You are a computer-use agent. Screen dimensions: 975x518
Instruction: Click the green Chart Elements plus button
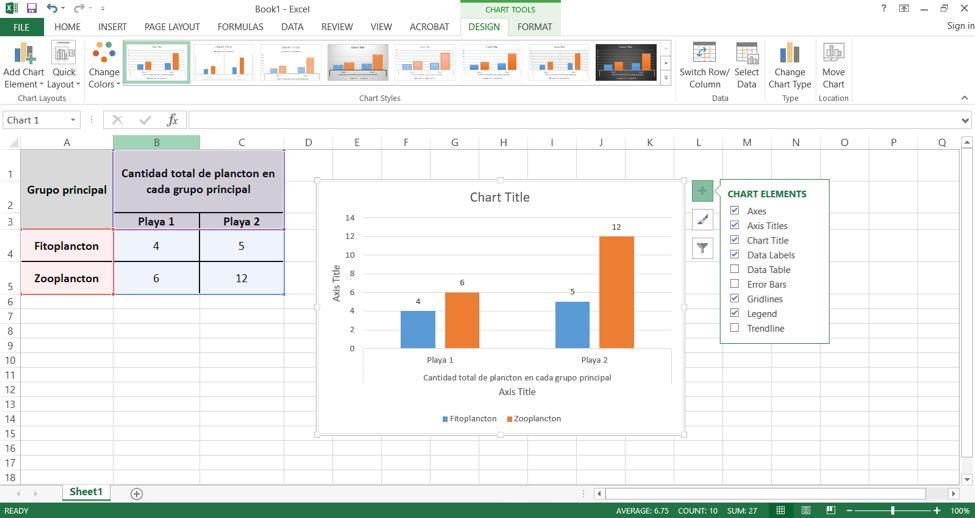[x=702, y=191]
